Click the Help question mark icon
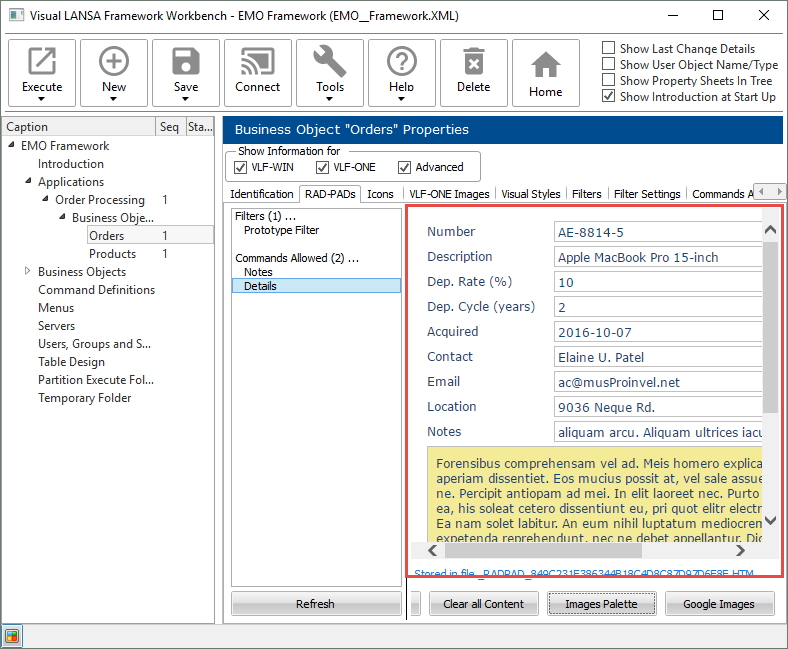 [402, 62]
